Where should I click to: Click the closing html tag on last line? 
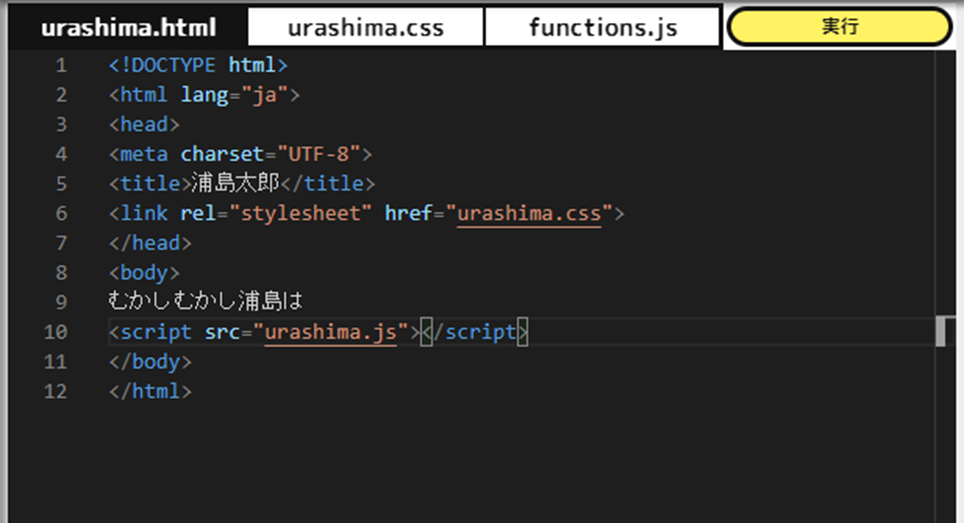coord(150,391)
